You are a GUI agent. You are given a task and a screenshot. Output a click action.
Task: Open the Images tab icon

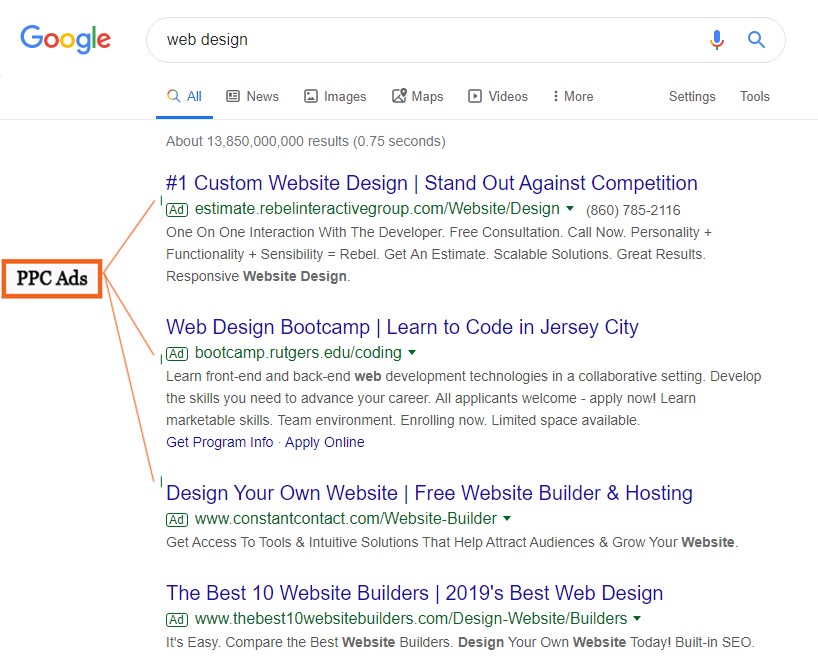coord(310,96)
